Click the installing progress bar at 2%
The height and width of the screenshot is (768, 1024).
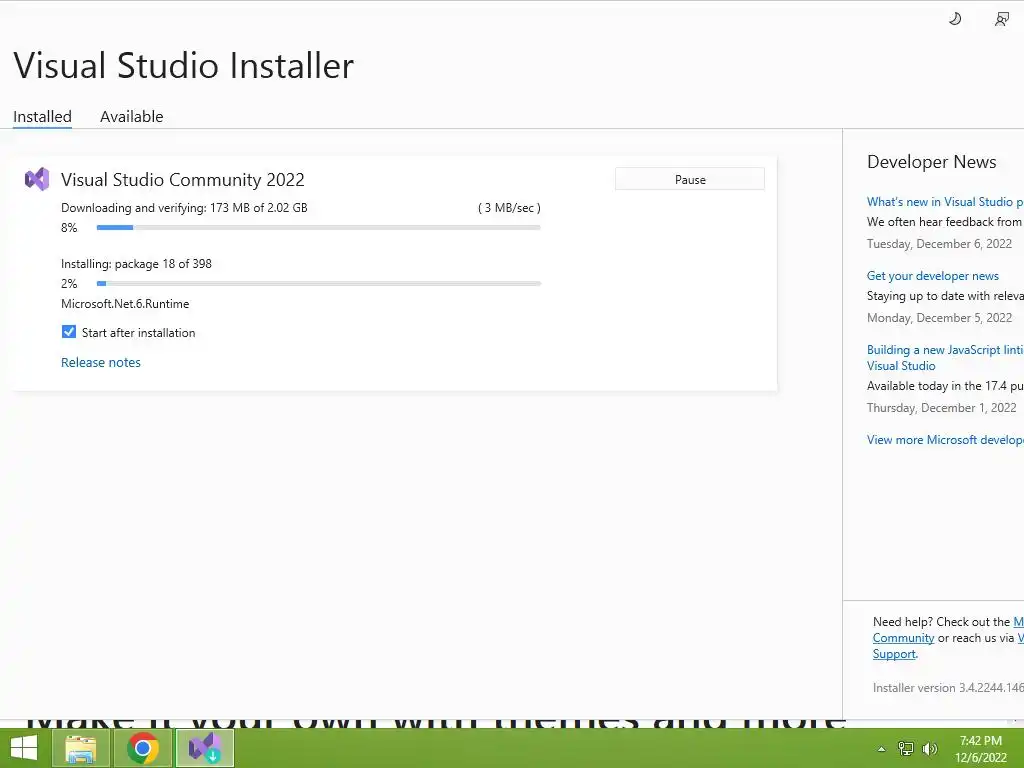click(x=318, y=283)
